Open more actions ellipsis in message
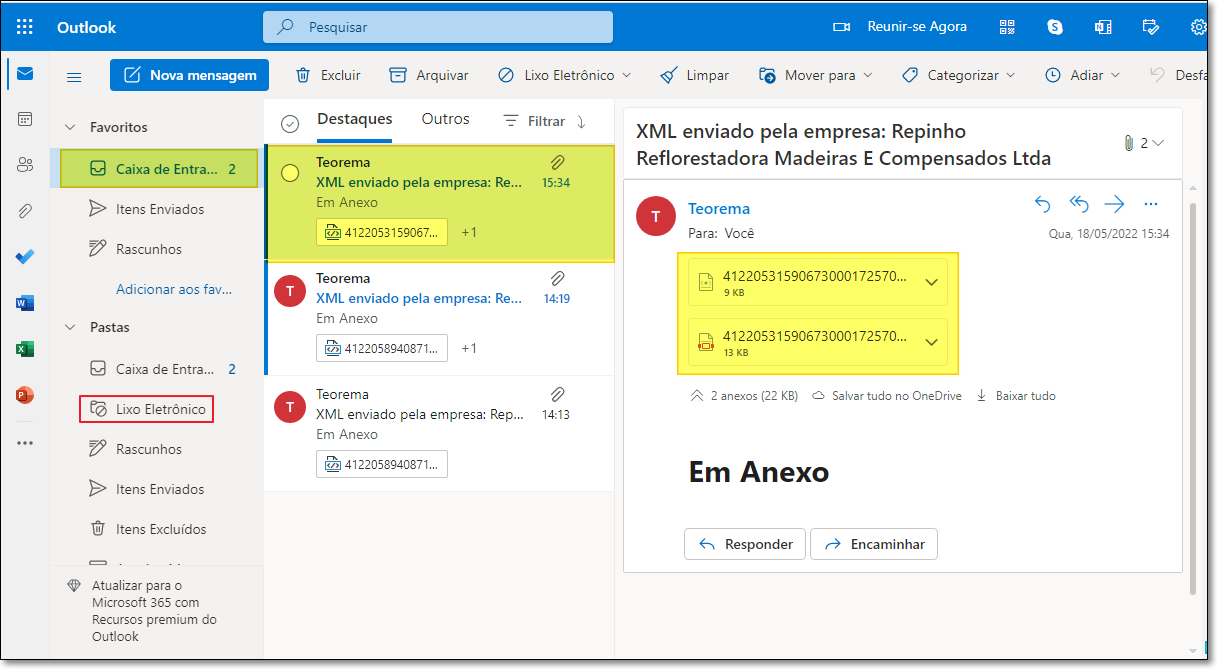Image resolution: width=1217 pixels, height=669 pixels. 1151,204
